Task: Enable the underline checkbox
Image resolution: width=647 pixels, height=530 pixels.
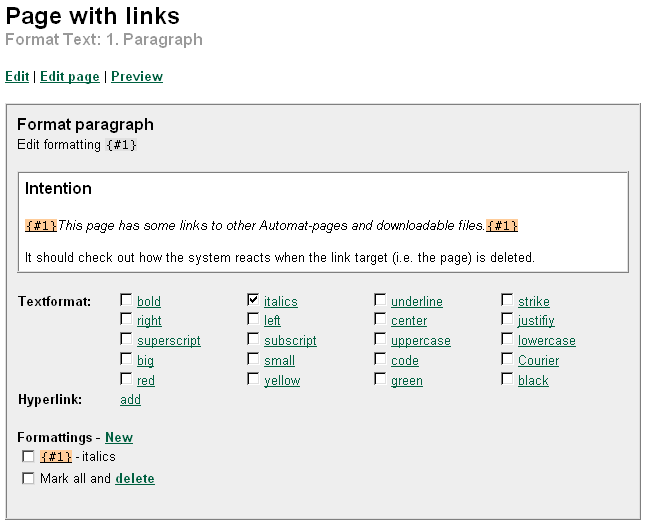Action: 380,300
